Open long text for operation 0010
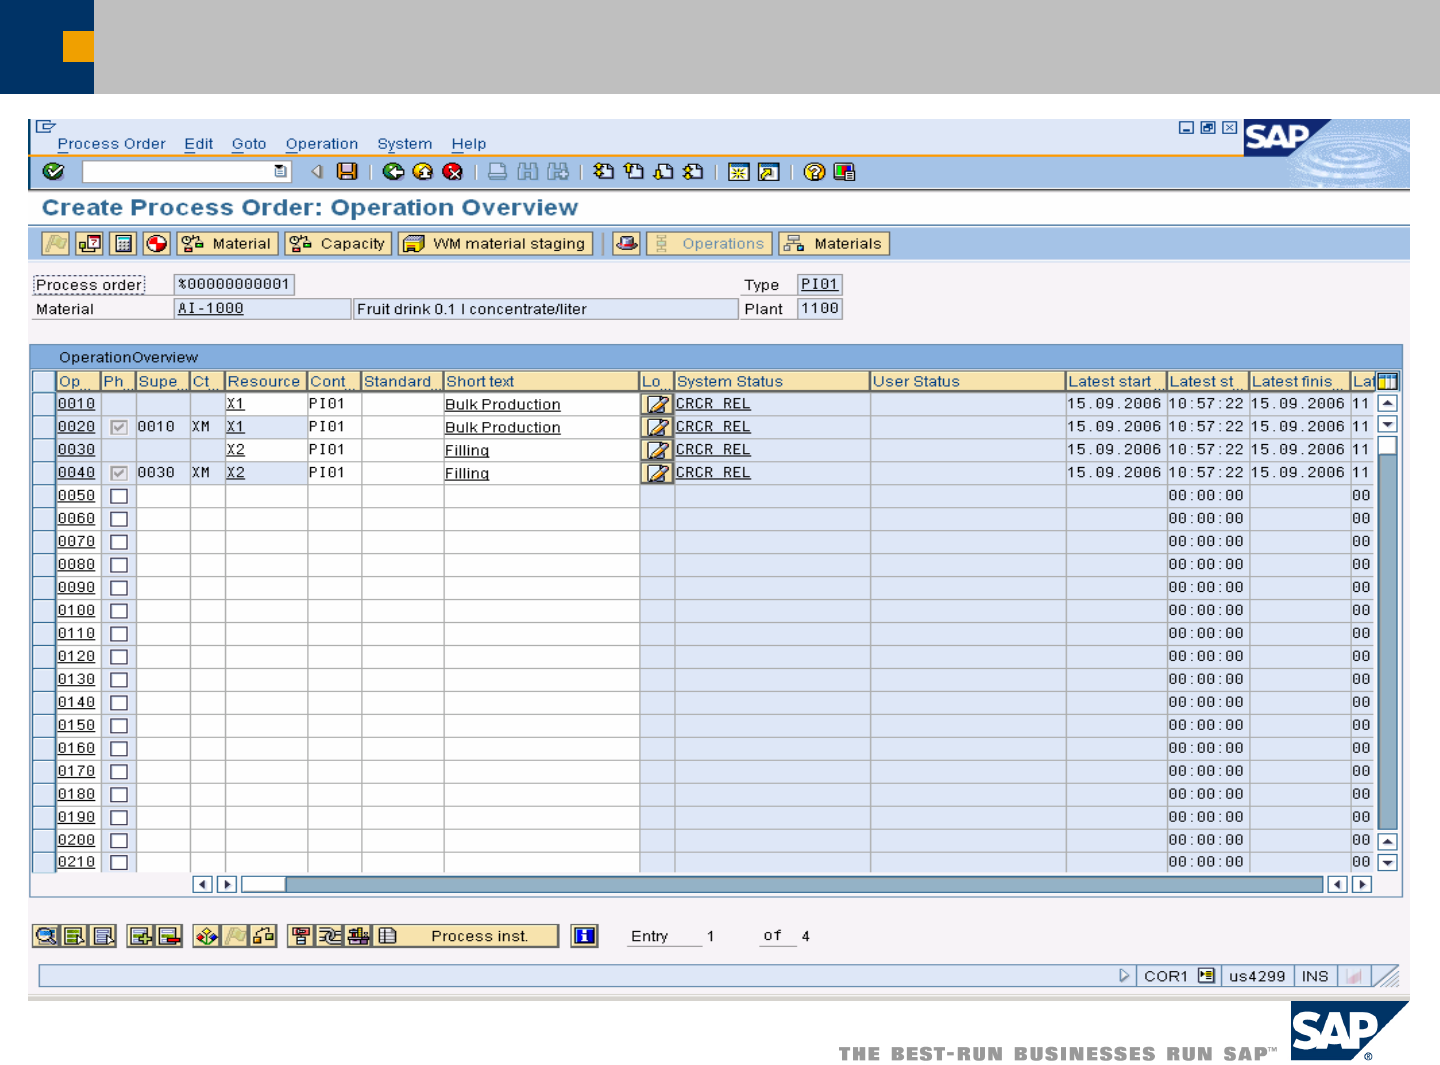Viewport: 1440px width, 1065px height. (x=657, y=404)
